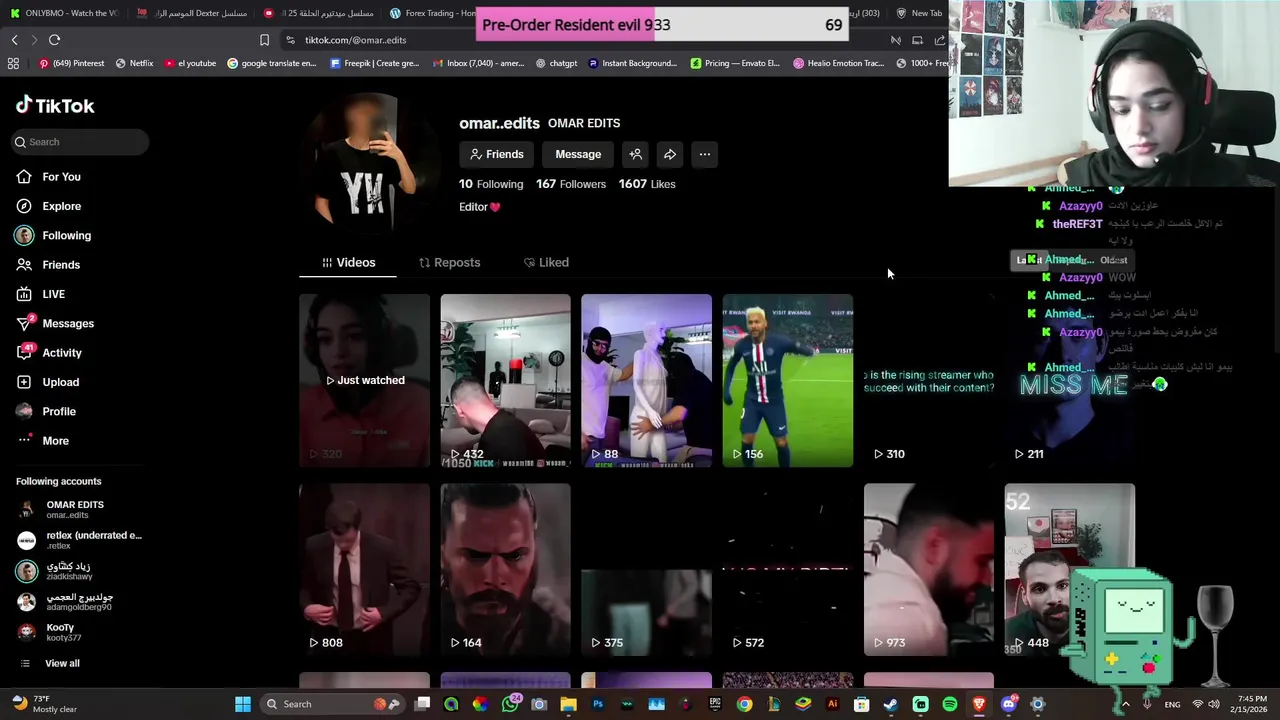Switch to the Liked tab

[x=546, y=262]
